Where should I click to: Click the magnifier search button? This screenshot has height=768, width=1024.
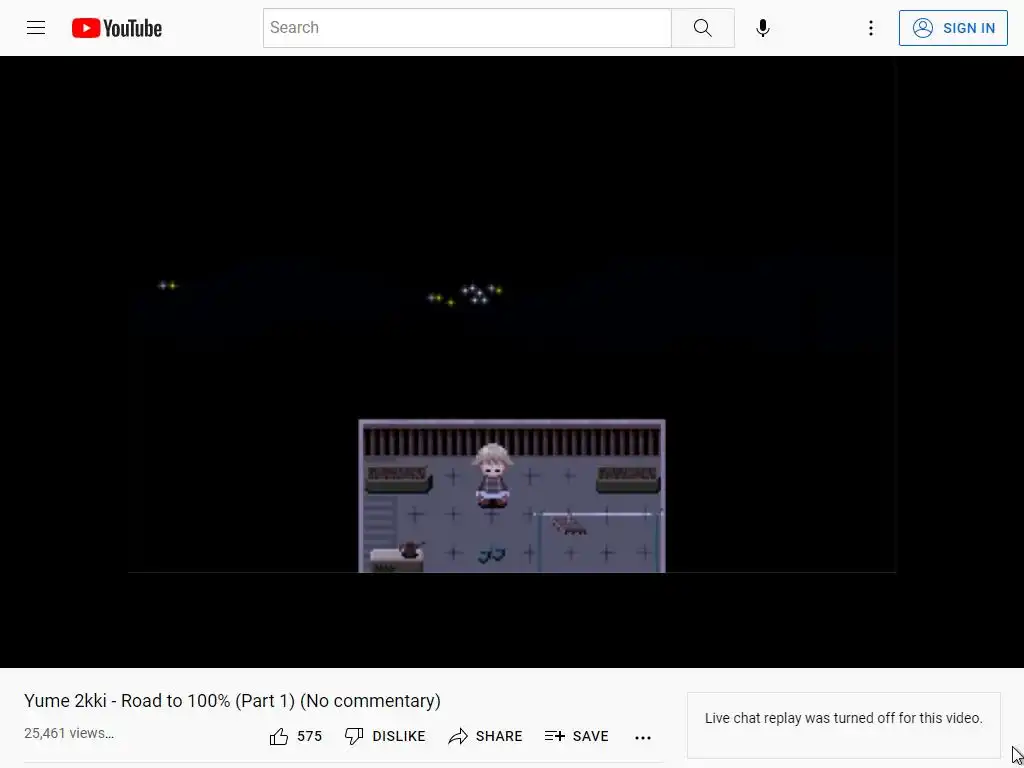pos(703,28)
